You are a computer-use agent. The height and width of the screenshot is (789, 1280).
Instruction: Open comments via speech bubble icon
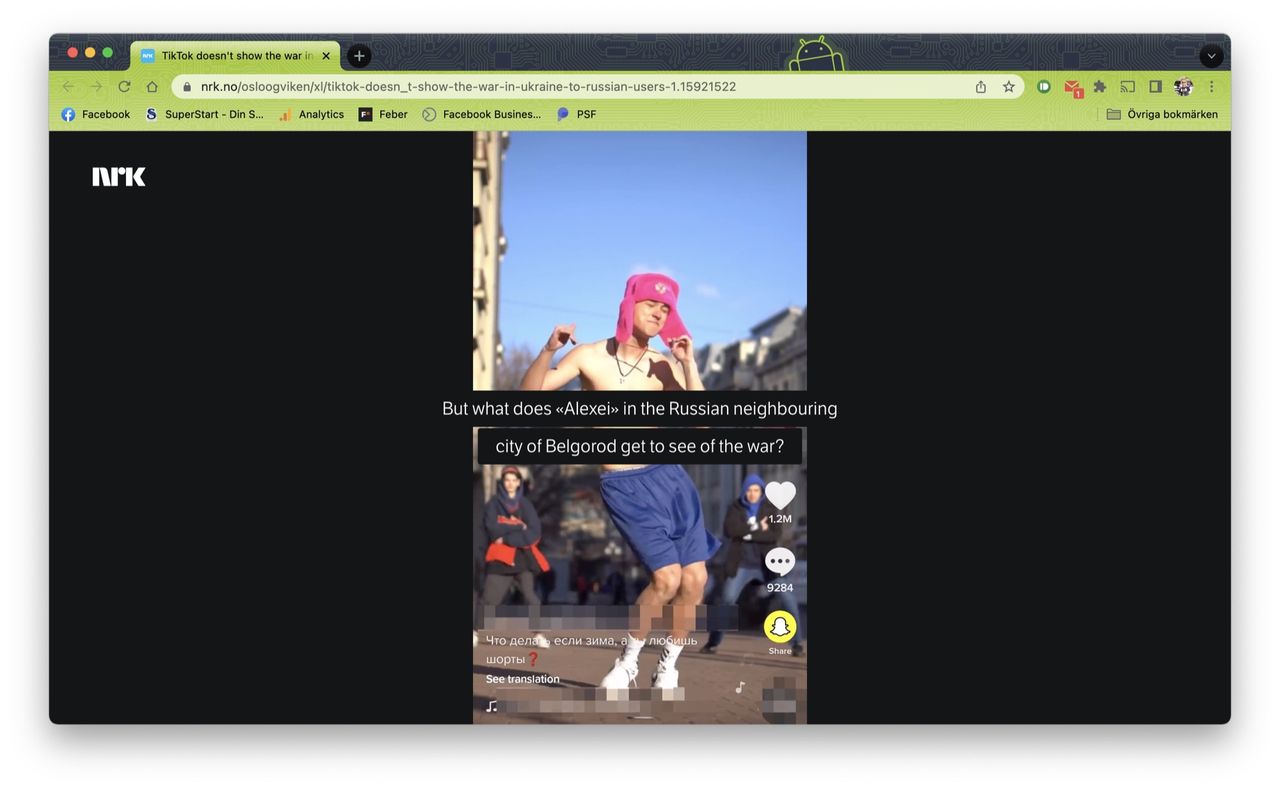(780, 562)
